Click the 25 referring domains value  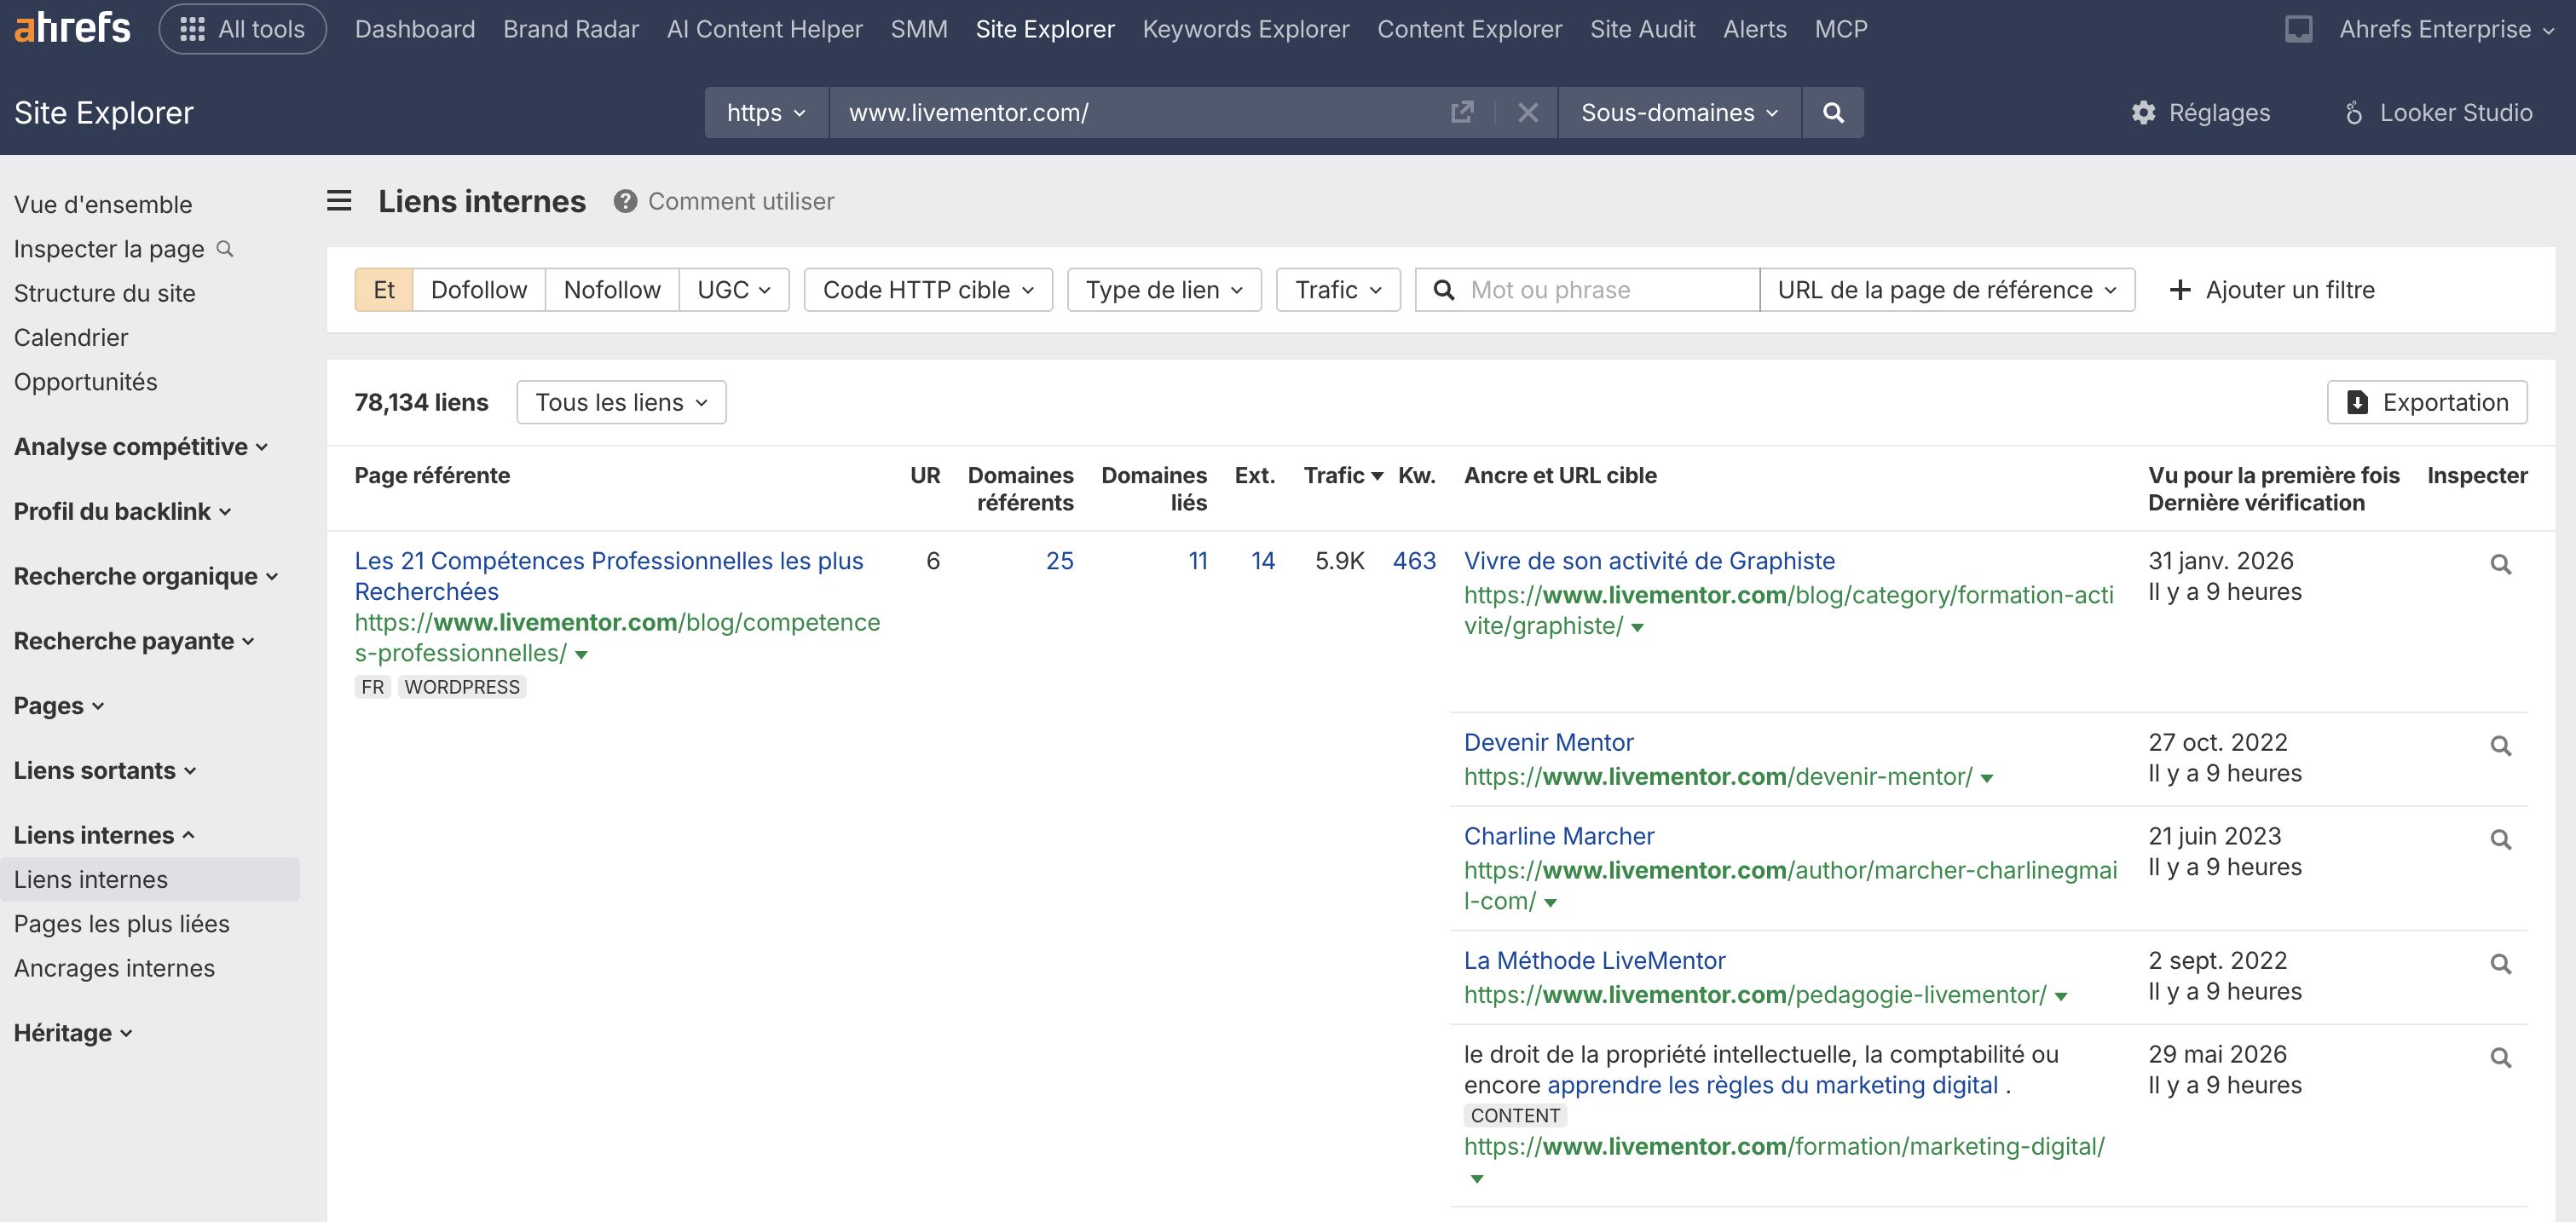click(x=1060, y=561)
